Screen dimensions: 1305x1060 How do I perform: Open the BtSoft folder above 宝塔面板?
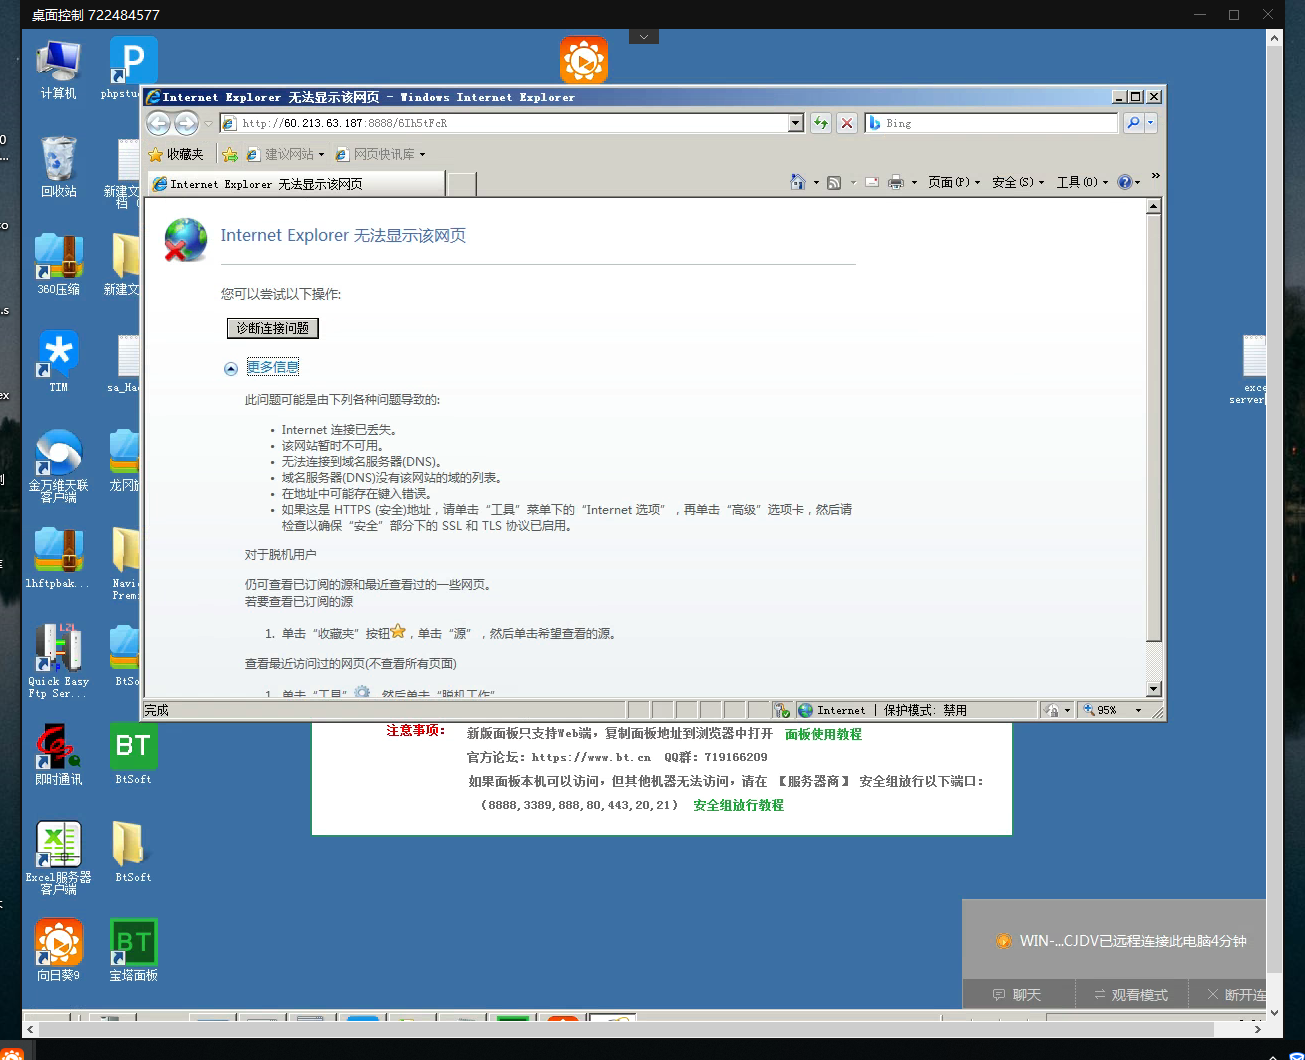pyautogui.click(x=133, y=852)
